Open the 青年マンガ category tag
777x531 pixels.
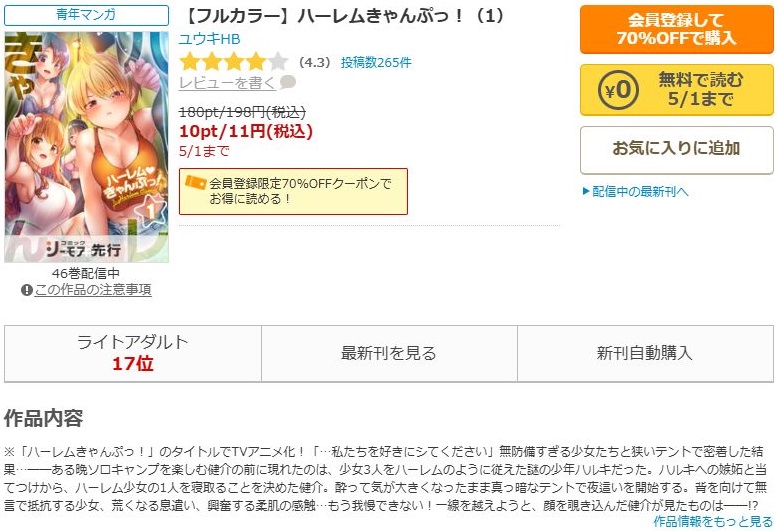[x=86, y=15]
